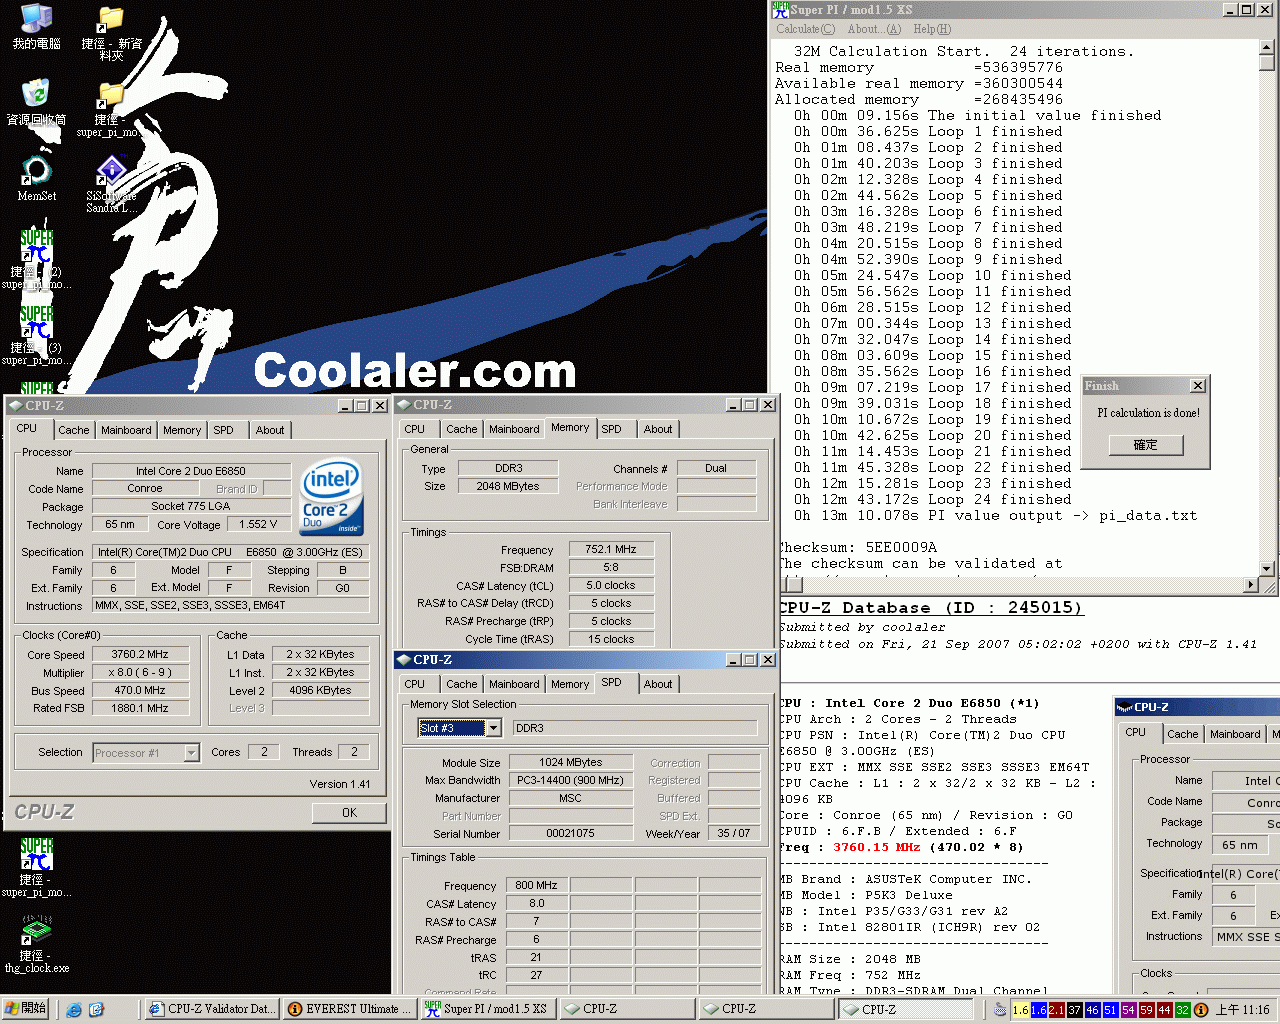This screenshot has width=1280, height=1024.
Task: Switch to Memory tab in CPU window
Action: [x=182, y=430]
